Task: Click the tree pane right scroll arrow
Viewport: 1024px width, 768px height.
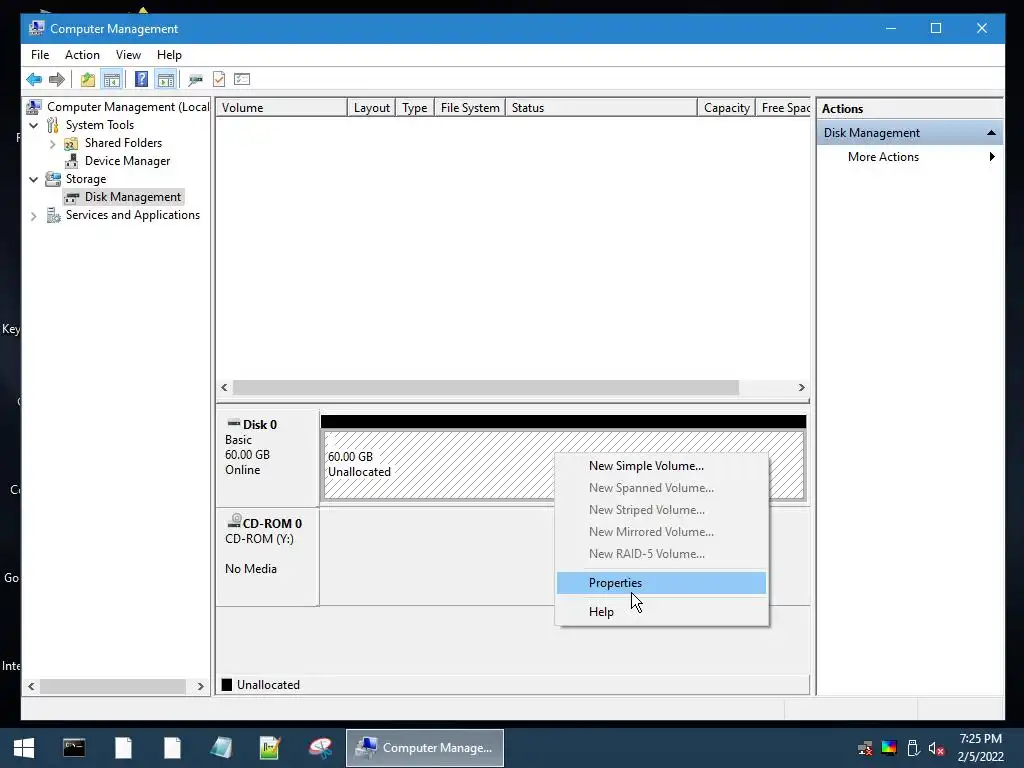Action: click(200, 686)
